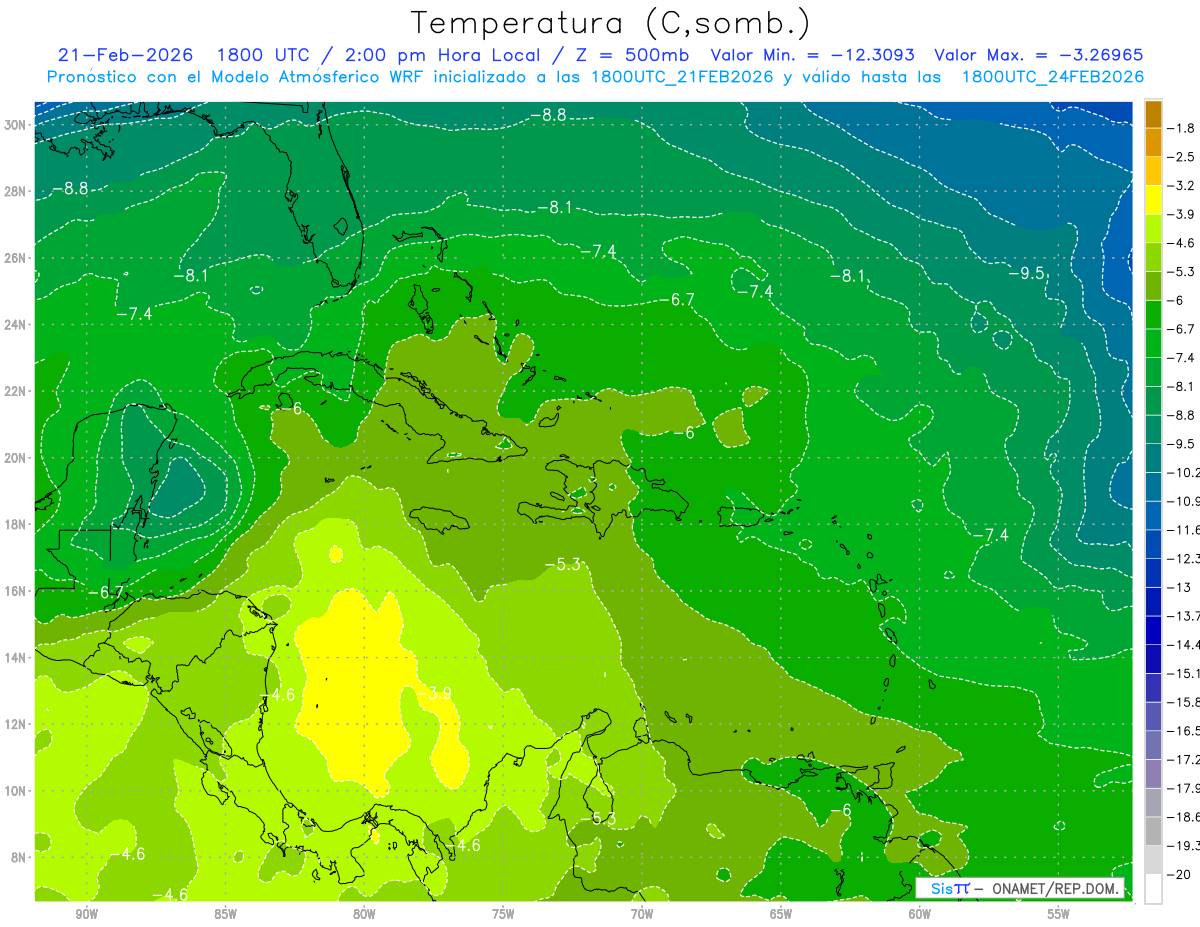Image resolution: width=1200 pixels, height=927 pixels.
Task: Click the "70W" longitude axis label
Action: click(x=642, y=914)
